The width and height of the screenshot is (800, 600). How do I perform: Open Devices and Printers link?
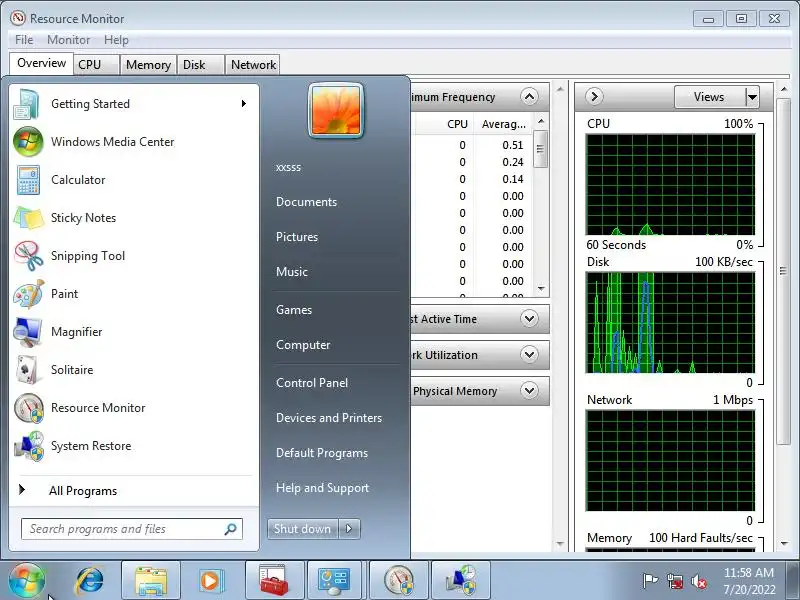[x=329, y=418]
